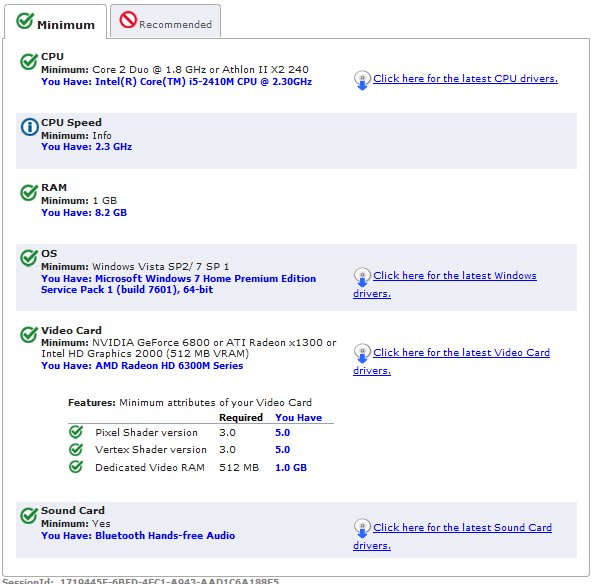Viewport: 594px width, 584px height.
Task: Click the Video Card drivers download disc icon
Action: pyautogui.click(x=362, y=354)
